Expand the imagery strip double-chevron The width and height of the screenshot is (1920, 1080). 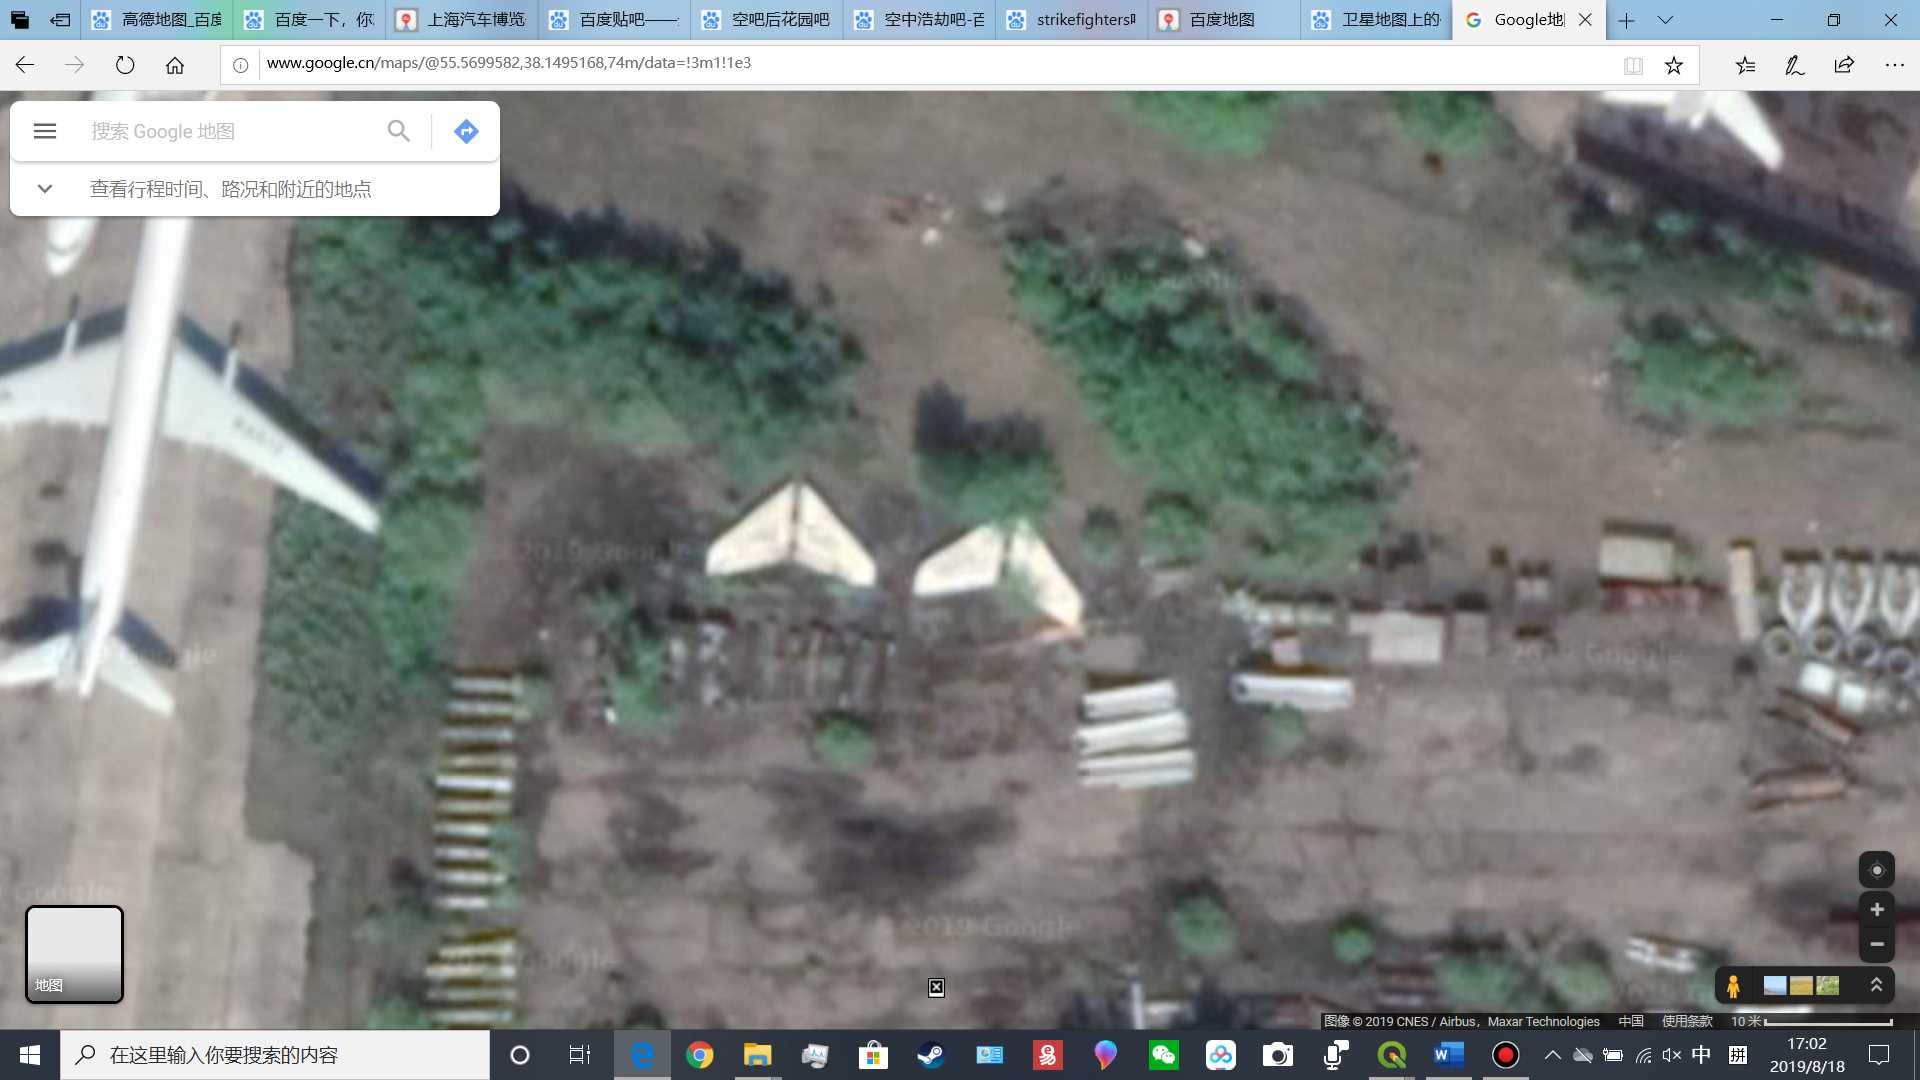click(x=1876, y=986)
